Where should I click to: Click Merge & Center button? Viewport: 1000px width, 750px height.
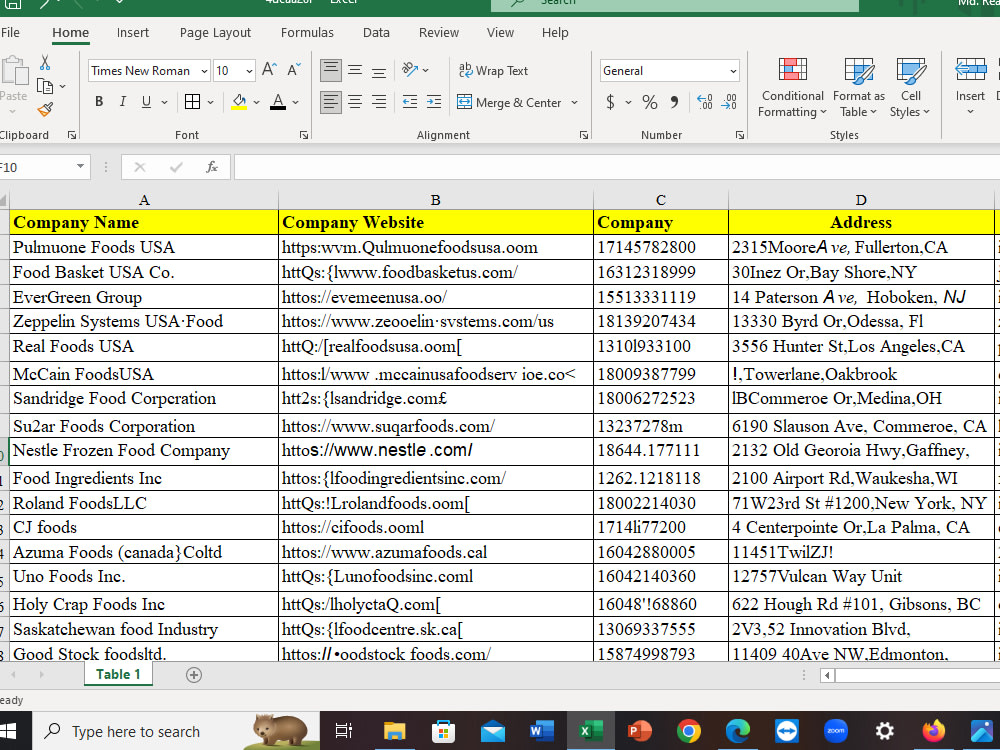(509, 102)
